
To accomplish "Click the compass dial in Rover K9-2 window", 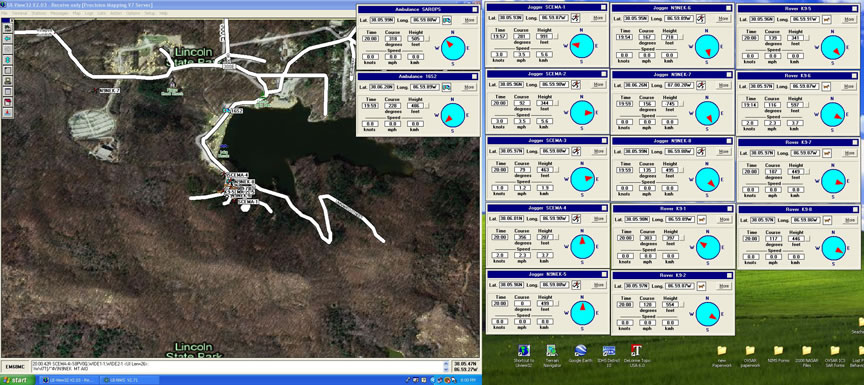I will [708, 313].
